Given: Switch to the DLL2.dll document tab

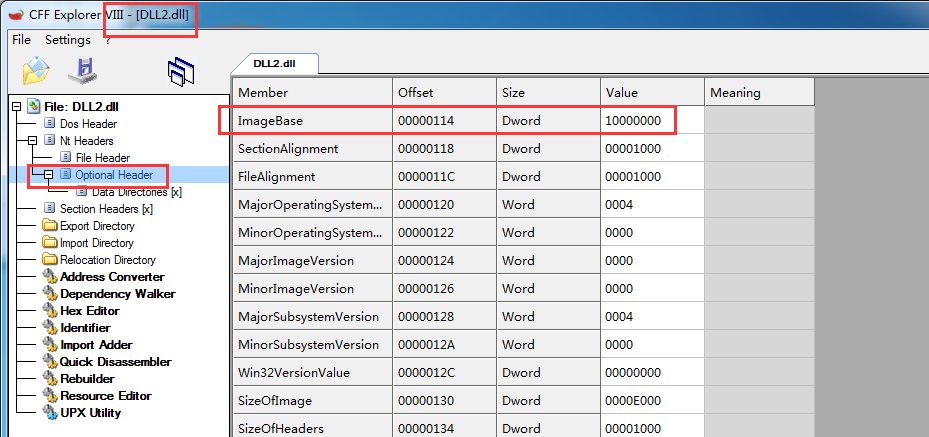Looking at the screenshot, I should (274, 64).
